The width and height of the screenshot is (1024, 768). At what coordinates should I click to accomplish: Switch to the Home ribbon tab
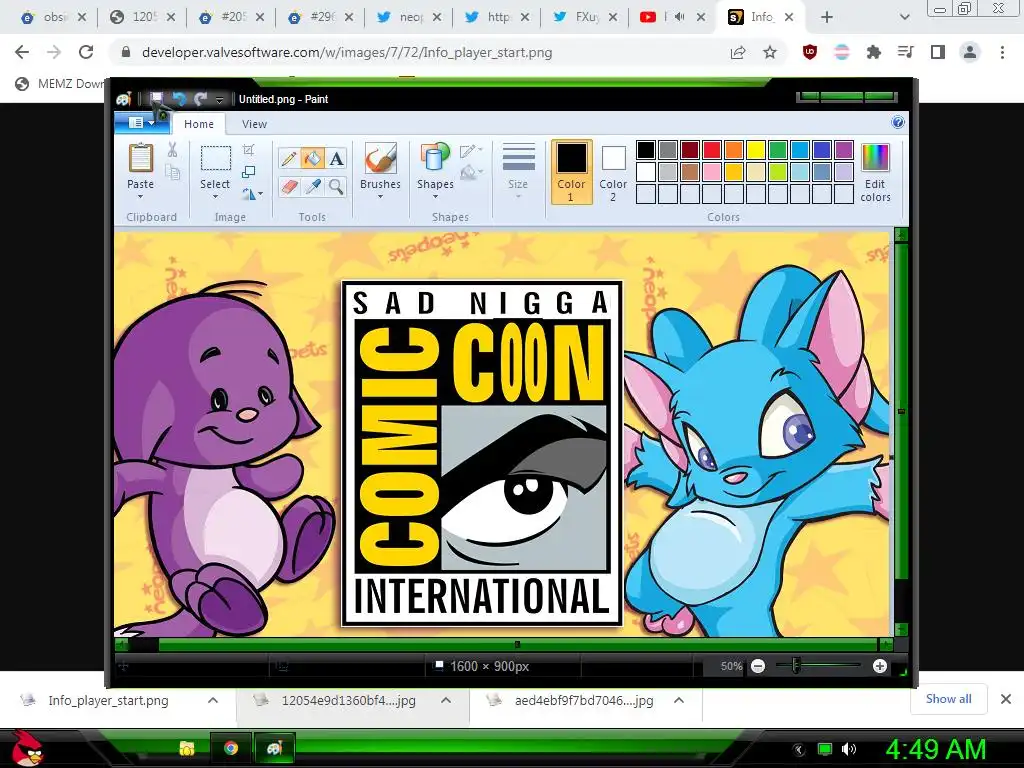pyautogui.click(x=199, y=123)
